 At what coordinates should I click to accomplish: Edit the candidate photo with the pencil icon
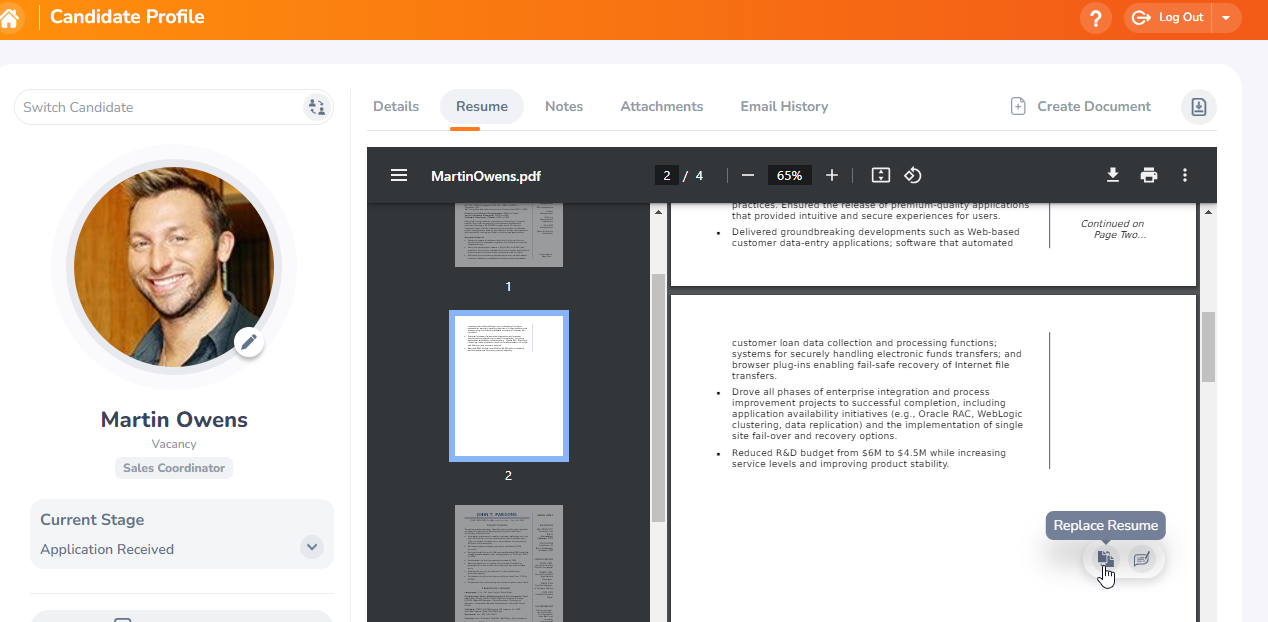coord(249,341)
